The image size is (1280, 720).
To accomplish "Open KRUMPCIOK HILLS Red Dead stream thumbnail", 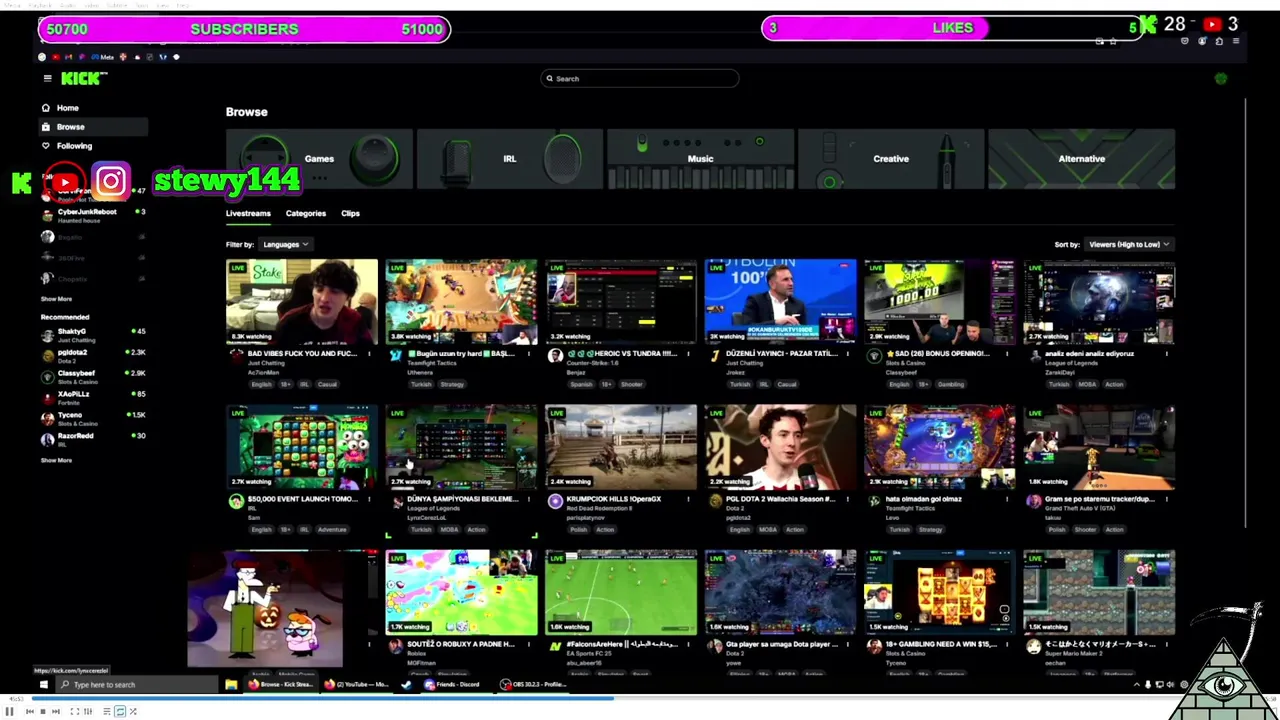I will [x=620, y=447].
